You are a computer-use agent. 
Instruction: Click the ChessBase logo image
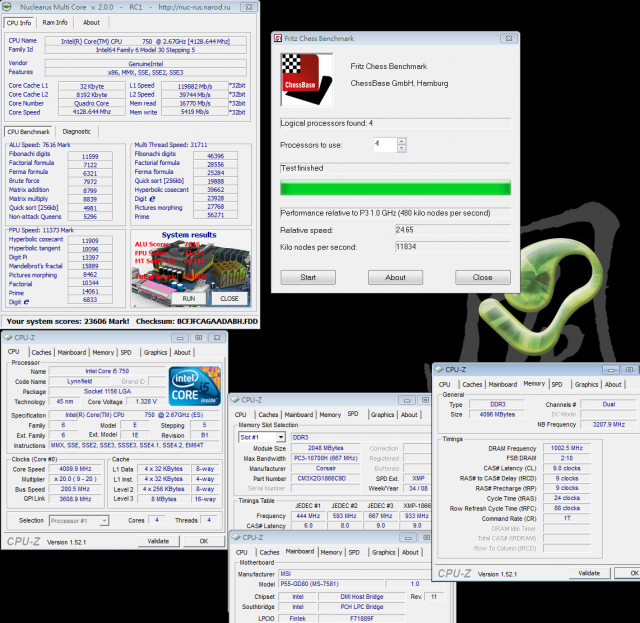click(x=307, y=80)
